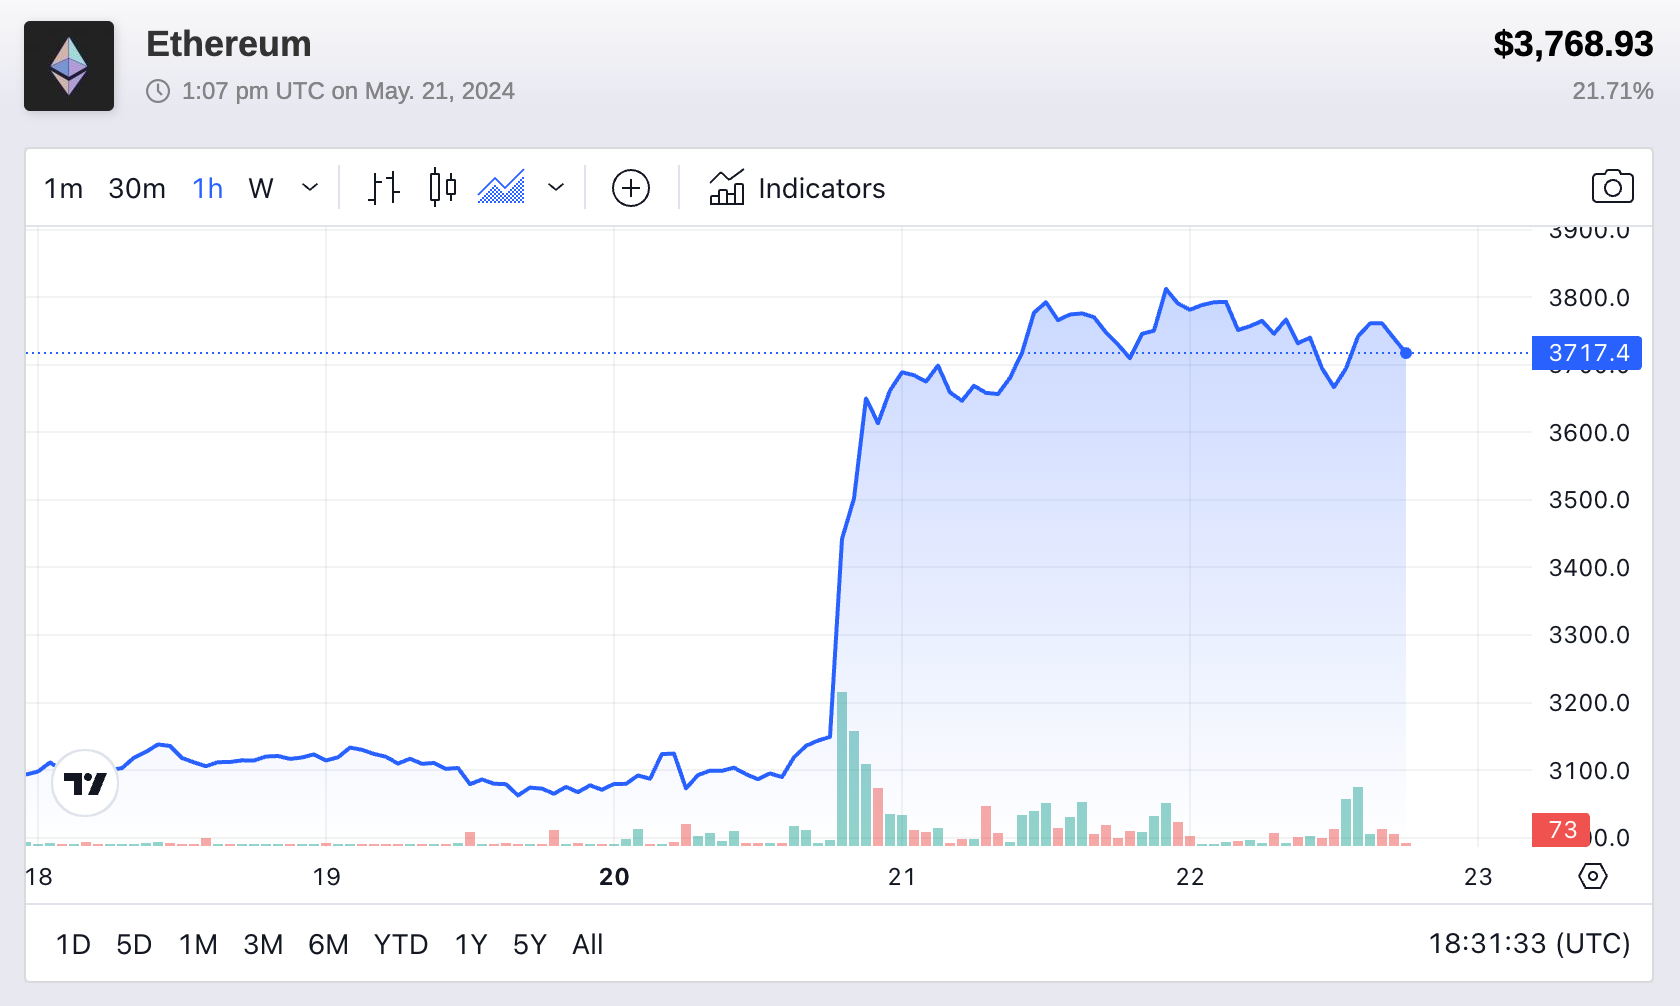
Task: Take a chart snapshot with camera icon
Action: 1612,187
